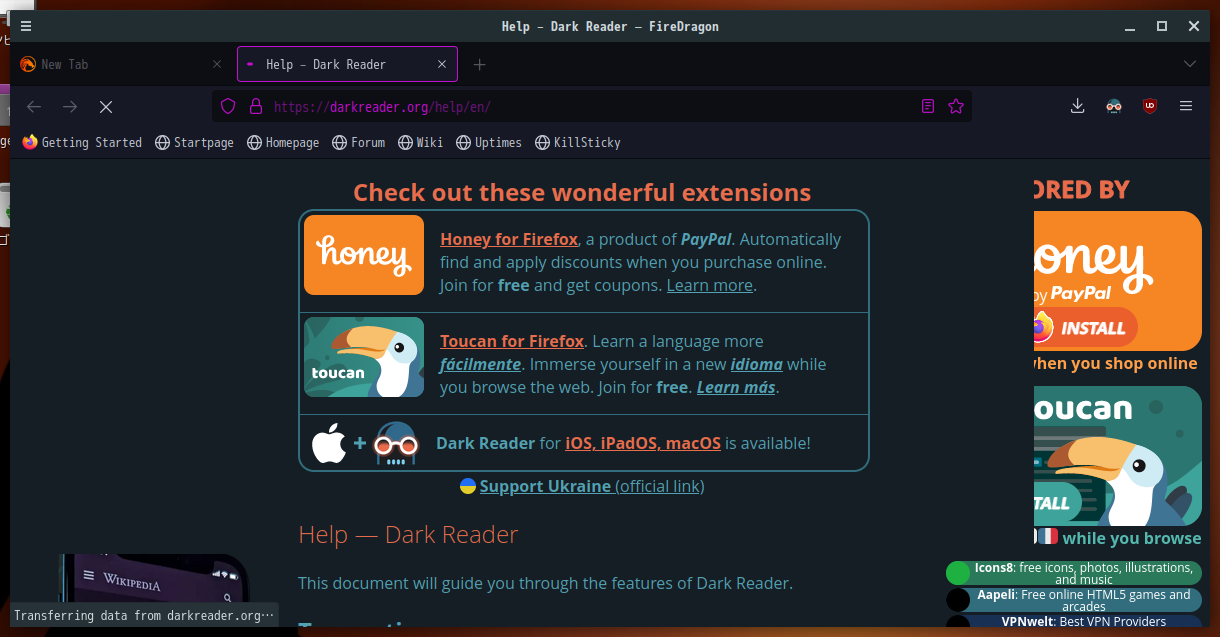Follow the Honey for Firefox link
1220x637 pixels.
point(509,240)
